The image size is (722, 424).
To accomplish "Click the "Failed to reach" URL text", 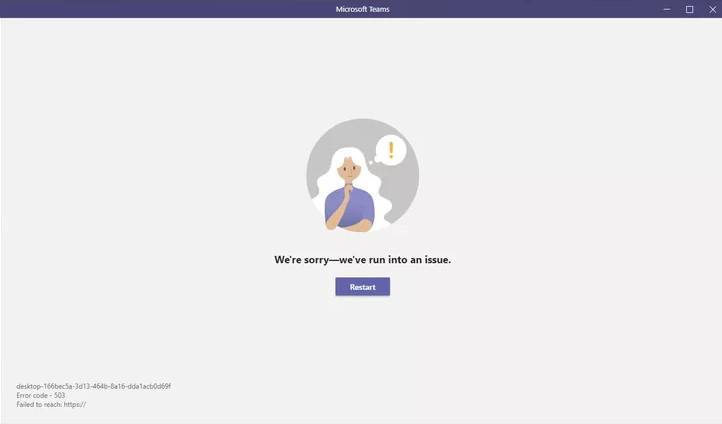I will point(51,405).
